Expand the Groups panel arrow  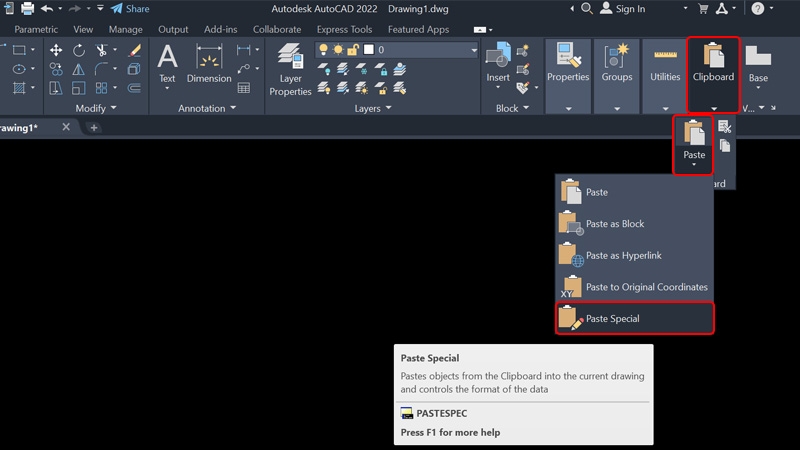coord(617,108)
